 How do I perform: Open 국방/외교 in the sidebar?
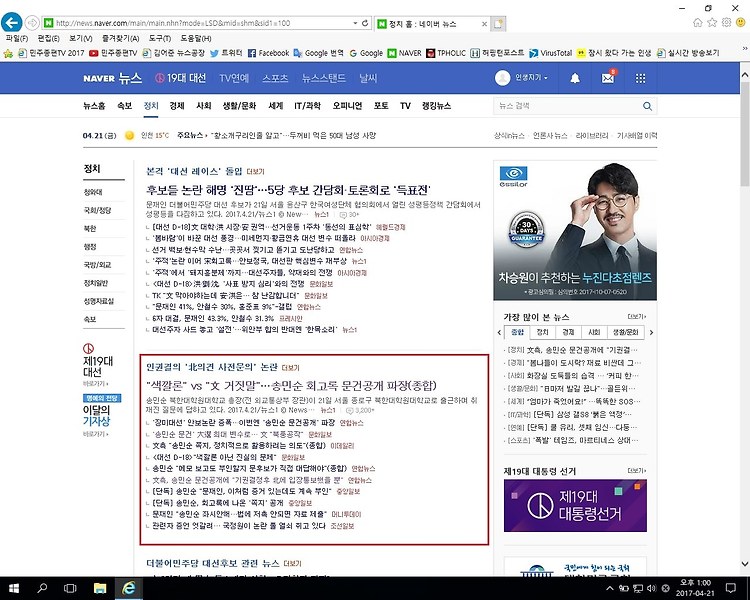click(x=98, y=265)
